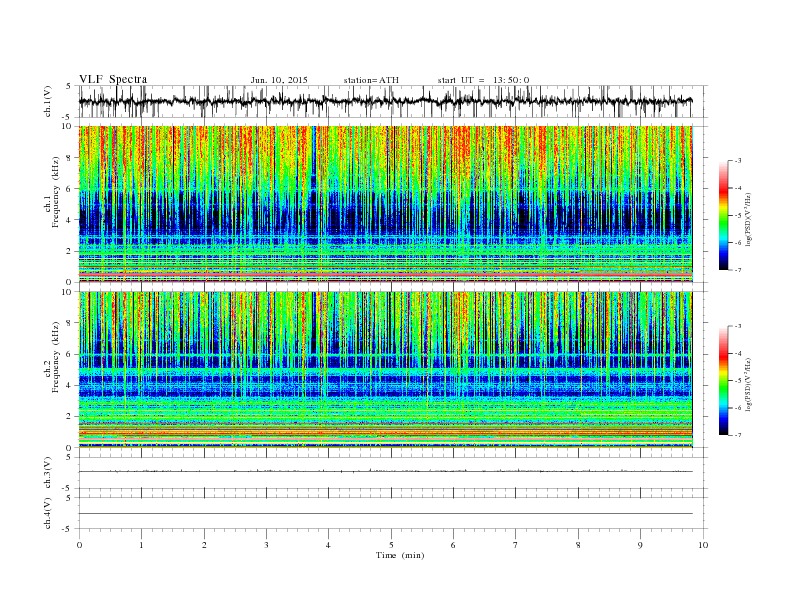Click the "Time (min)" axis label
792x612 pixels.
(400, 555)
